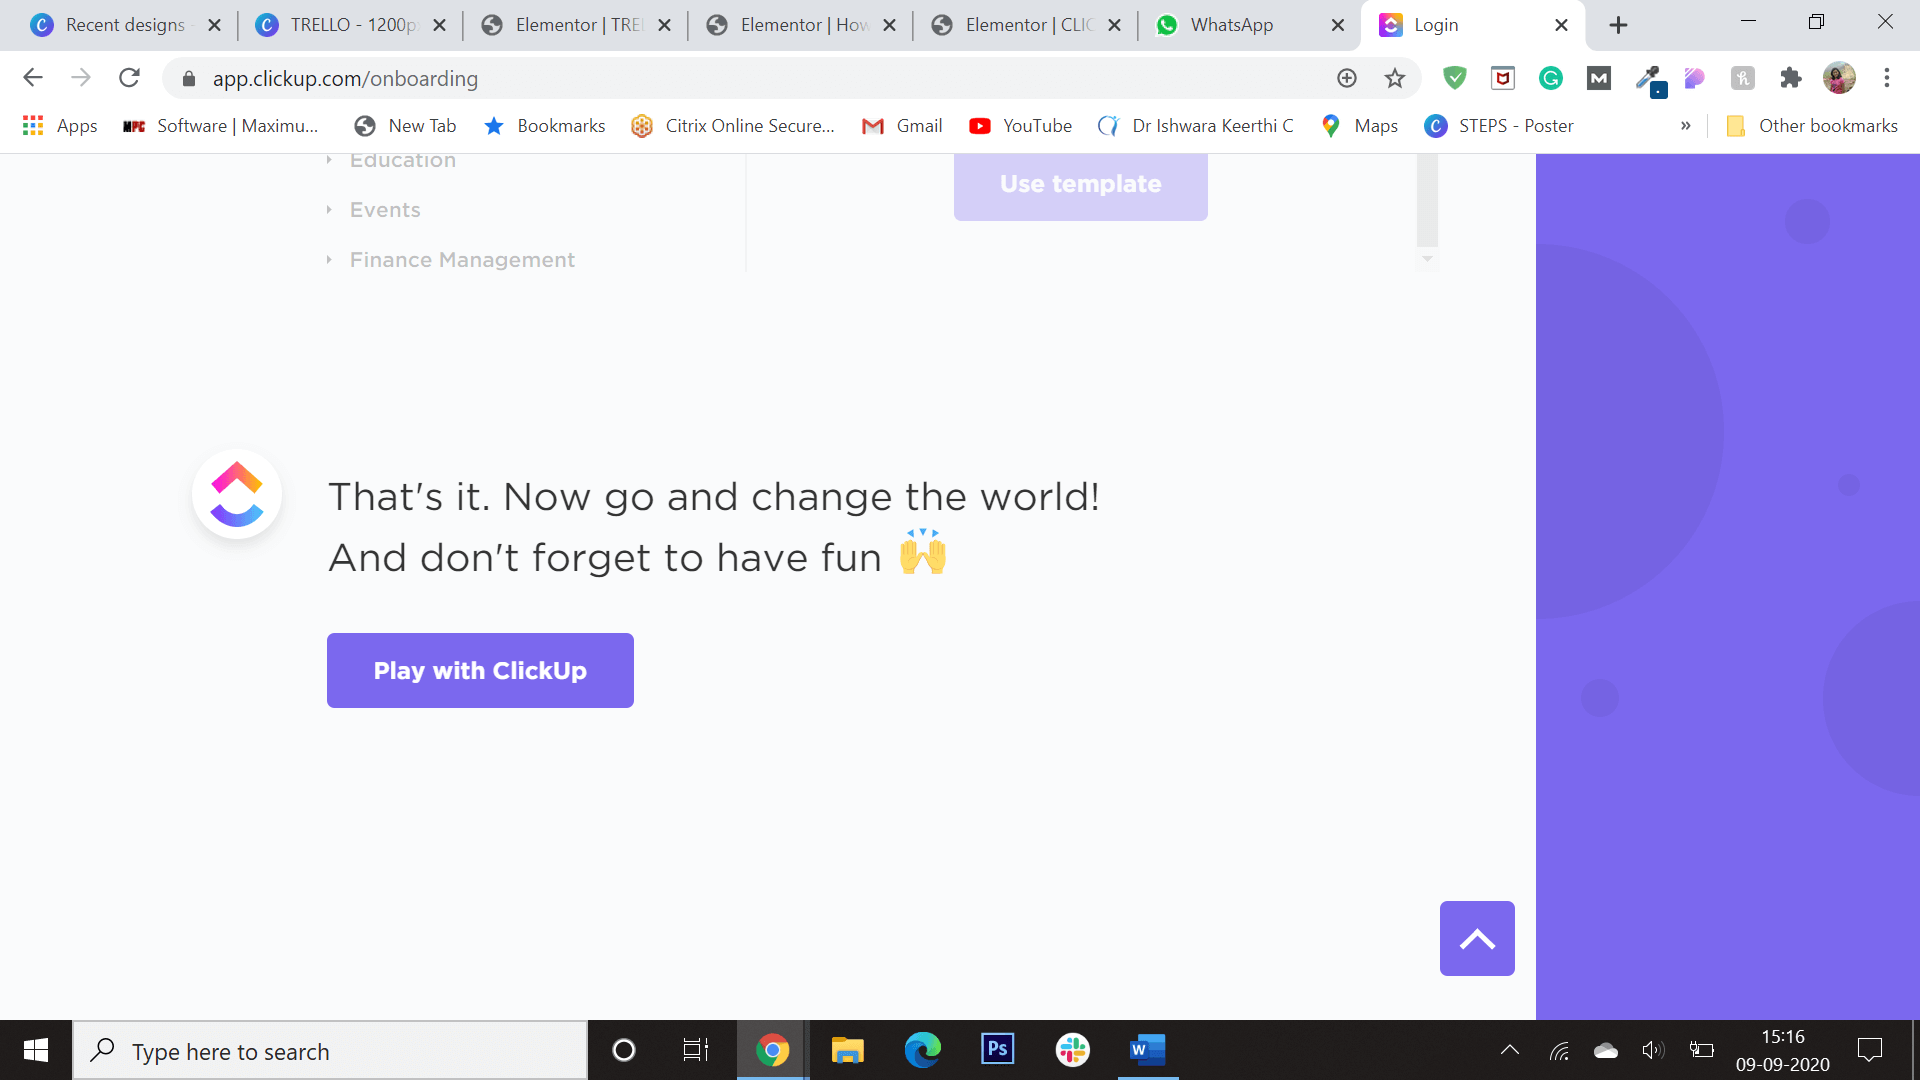1920x1080 pixels.
Task: Open a new tab with the plus button
Action: (x=1618, y=25)
